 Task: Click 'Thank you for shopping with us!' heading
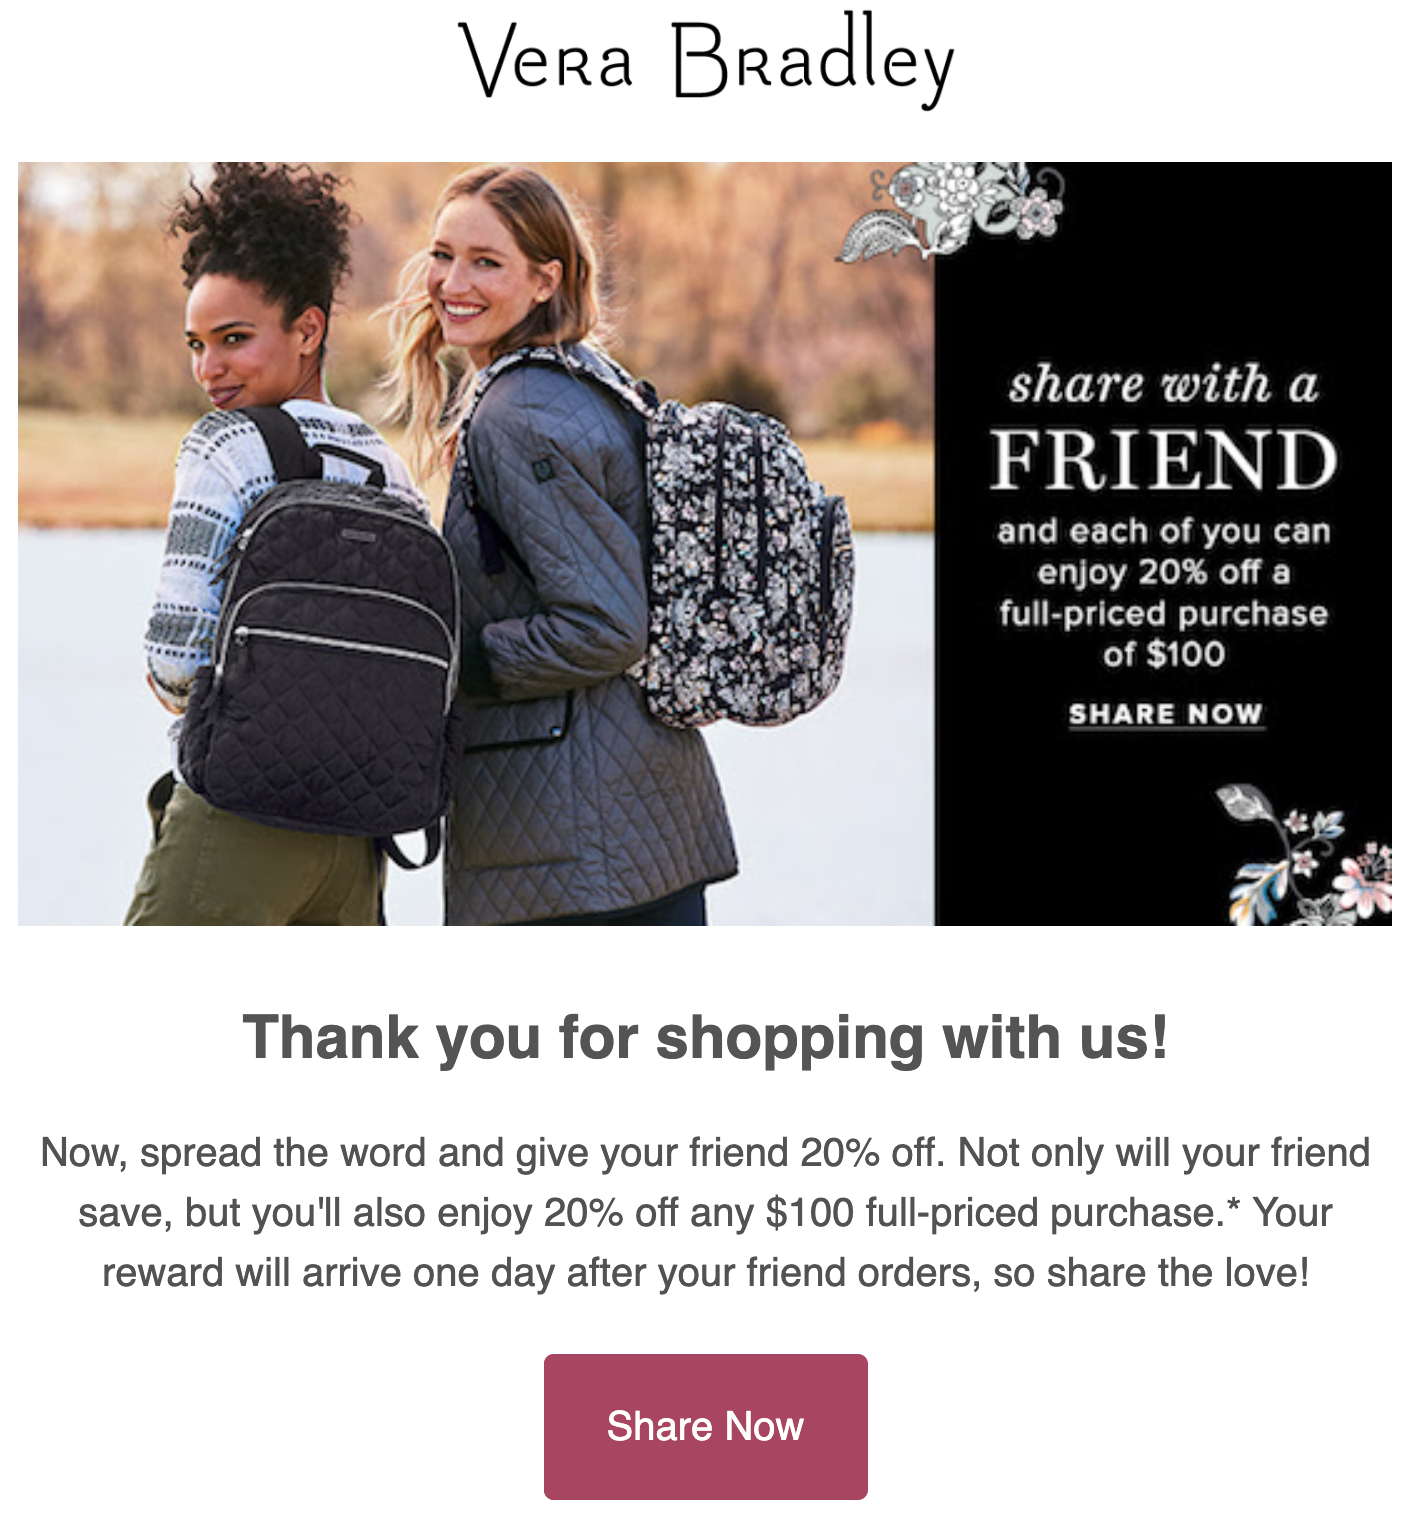[705, 1037]
